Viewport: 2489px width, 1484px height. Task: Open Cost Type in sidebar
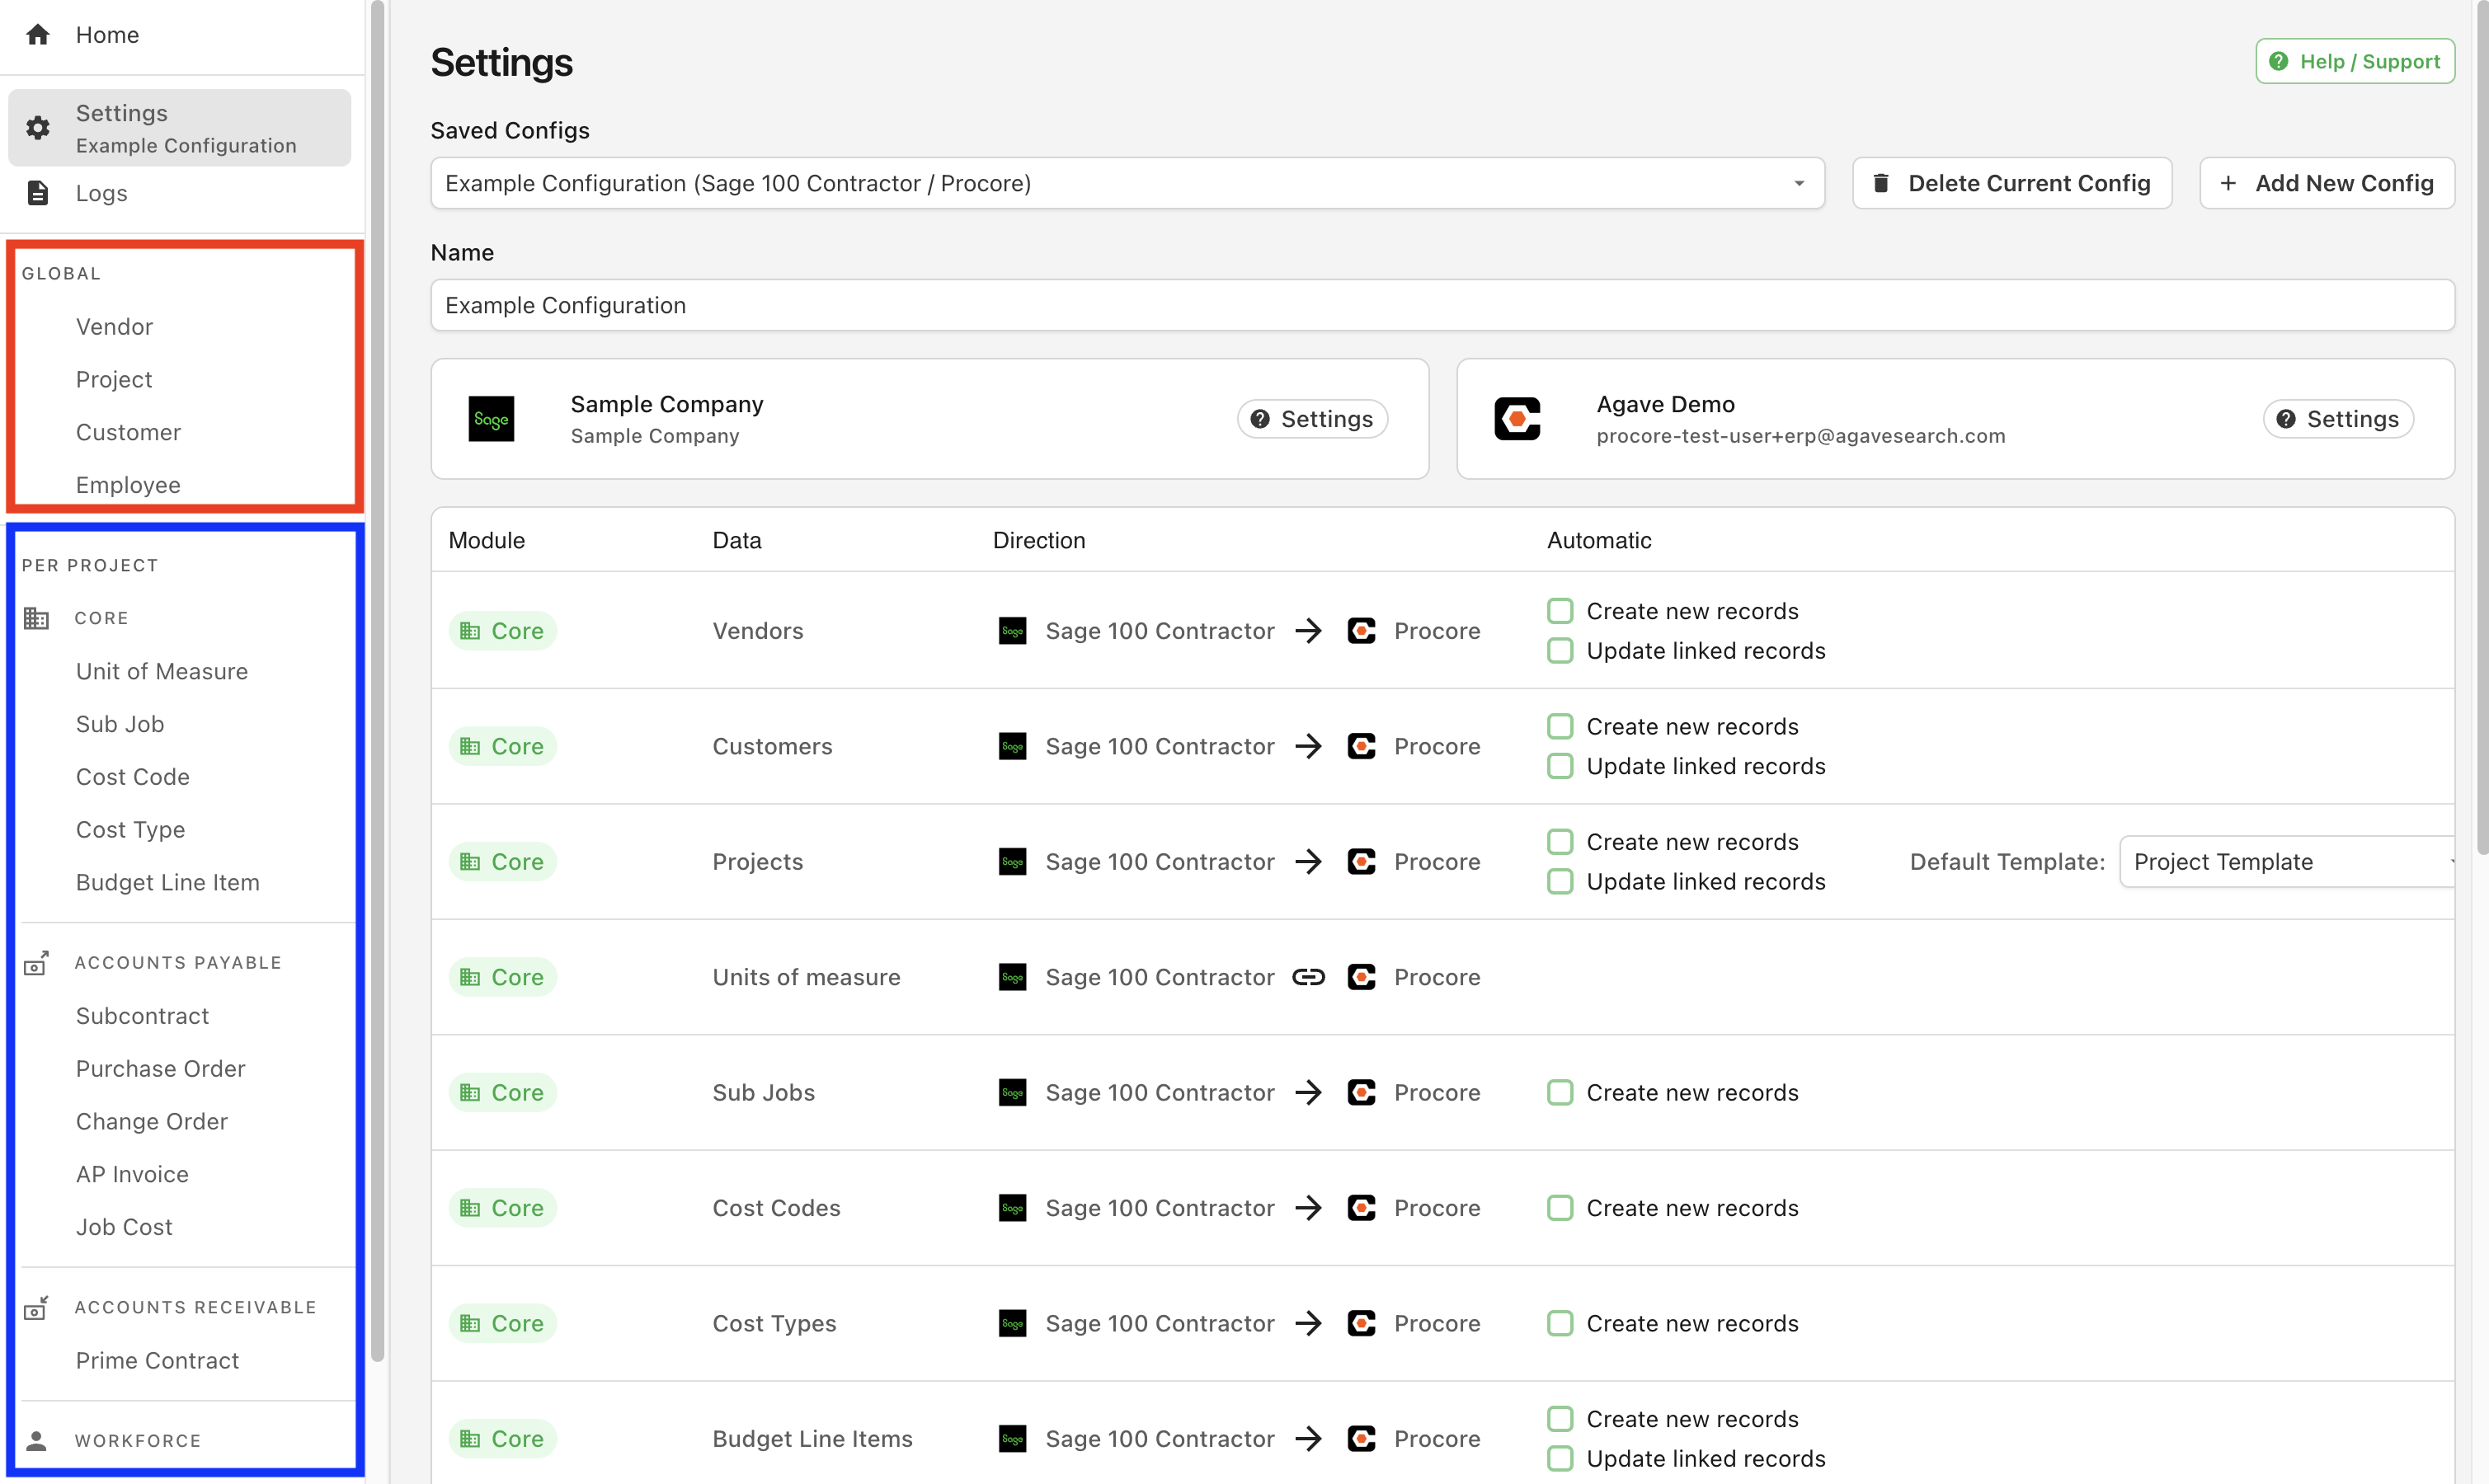(x=130, y=829)
